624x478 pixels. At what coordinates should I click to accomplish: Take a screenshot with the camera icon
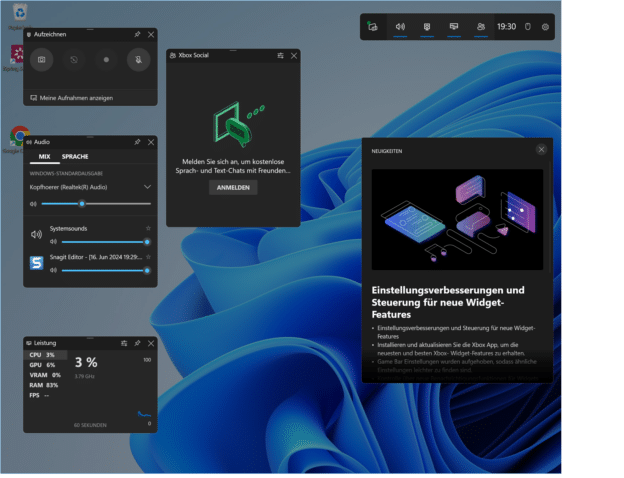[41, 60]
